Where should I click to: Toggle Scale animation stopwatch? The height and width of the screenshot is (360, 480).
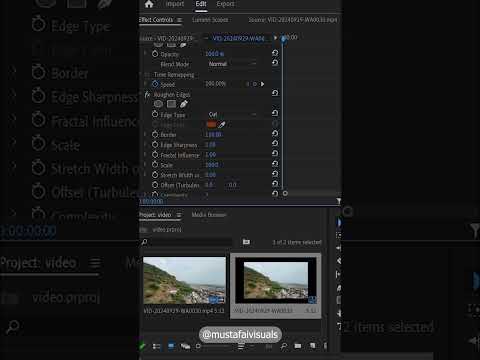point(155,165)
